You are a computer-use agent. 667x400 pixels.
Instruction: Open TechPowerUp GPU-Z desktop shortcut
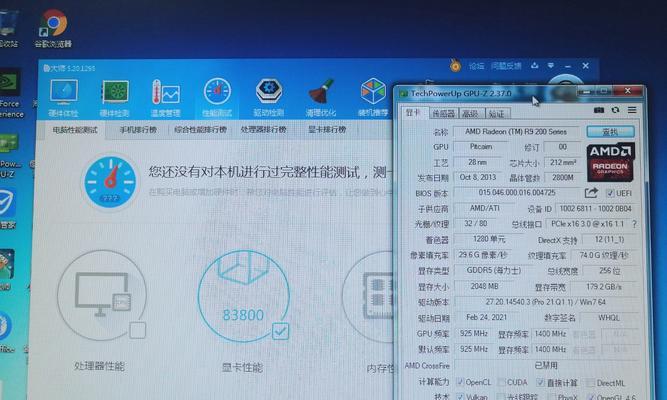coord(9,153)
